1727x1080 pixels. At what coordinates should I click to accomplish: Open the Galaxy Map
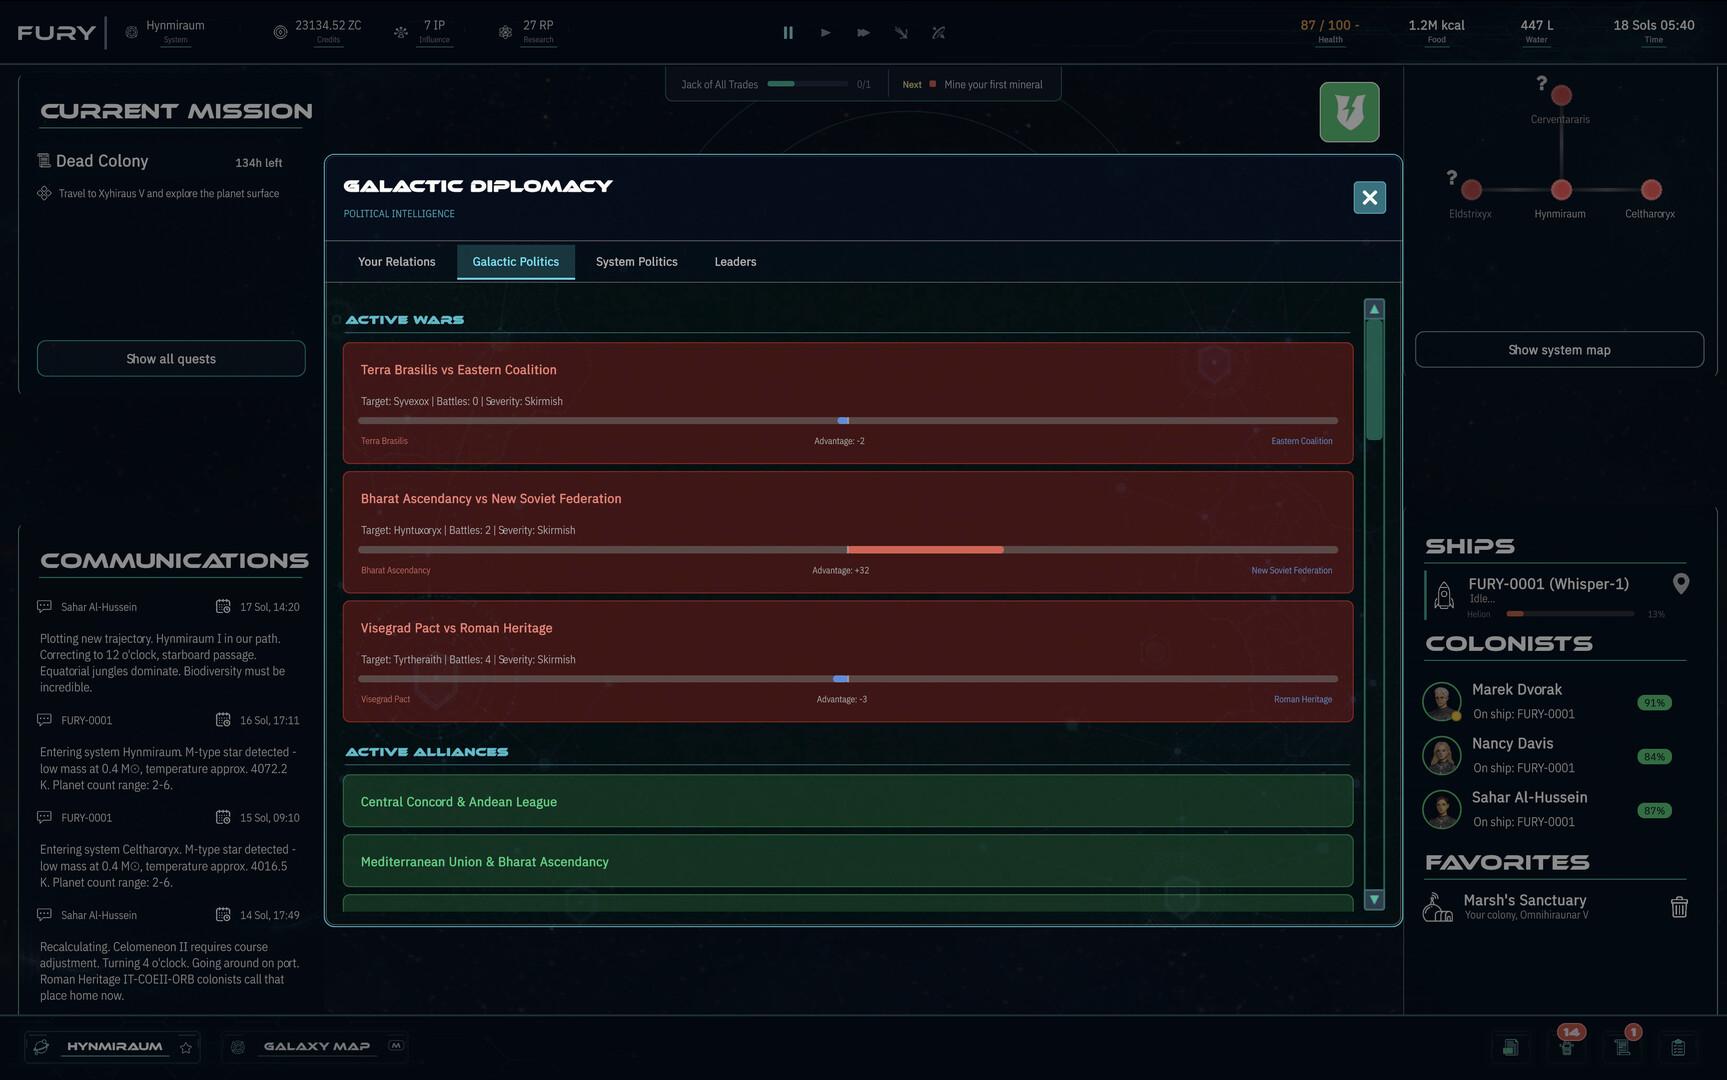tap(316, 1047)
